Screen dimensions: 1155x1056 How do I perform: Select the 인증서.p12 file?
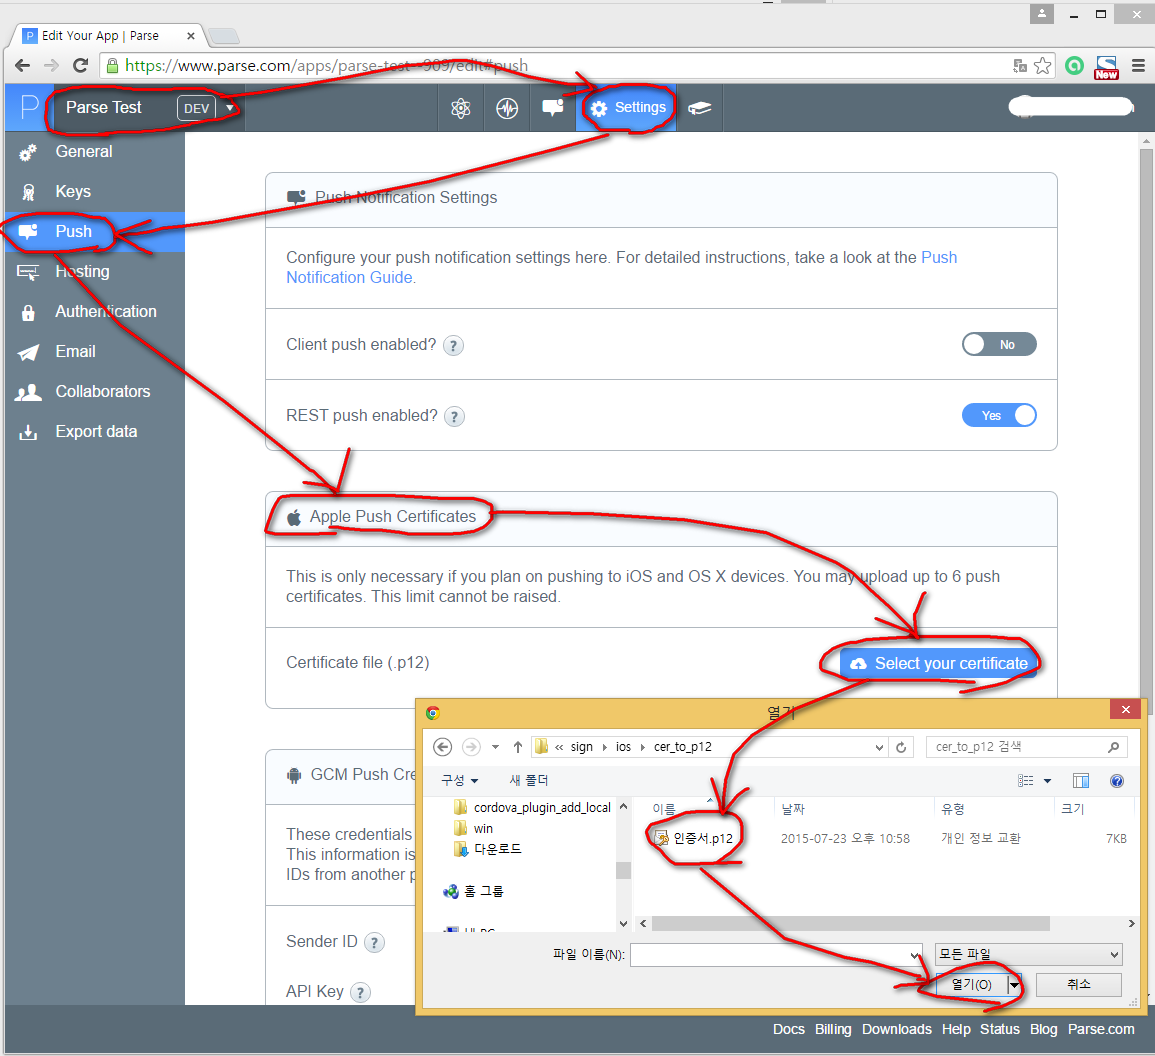(x=694, y=839)
